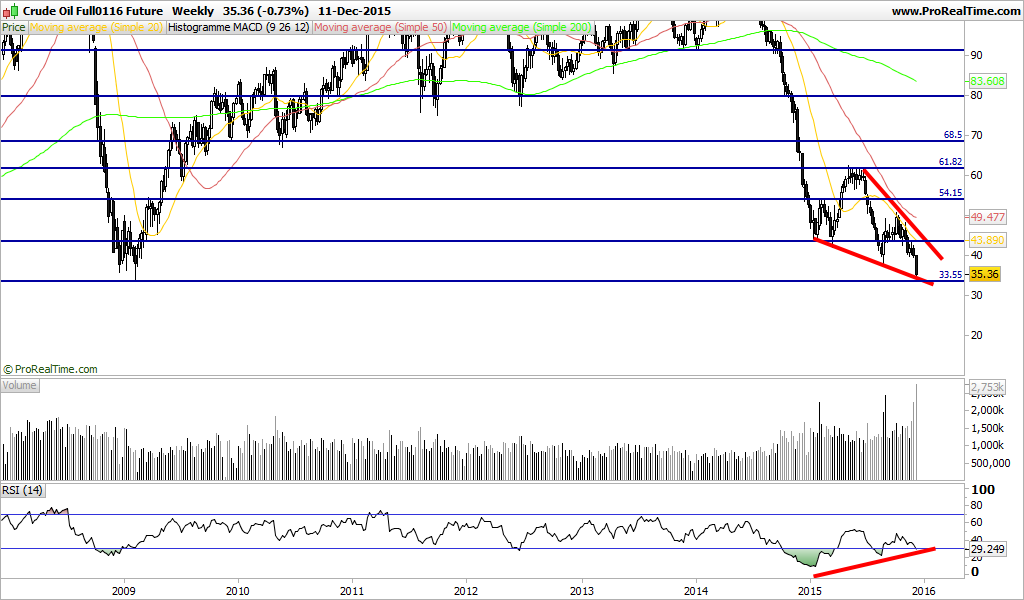Screen dimensions: 1024x600
Task: Click the 1,500k volume axis value
Action: coord(988,428)
